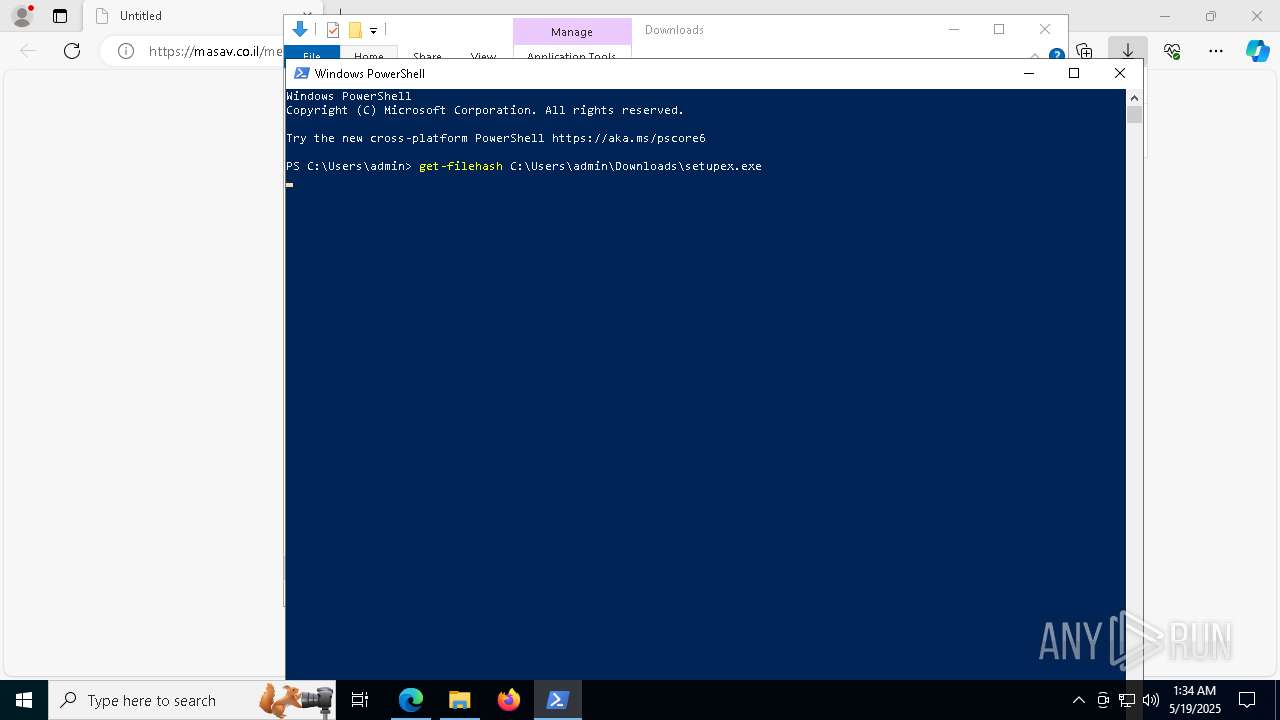Refresh the page in Edge
1280x720 pixels.
point(72,51)
